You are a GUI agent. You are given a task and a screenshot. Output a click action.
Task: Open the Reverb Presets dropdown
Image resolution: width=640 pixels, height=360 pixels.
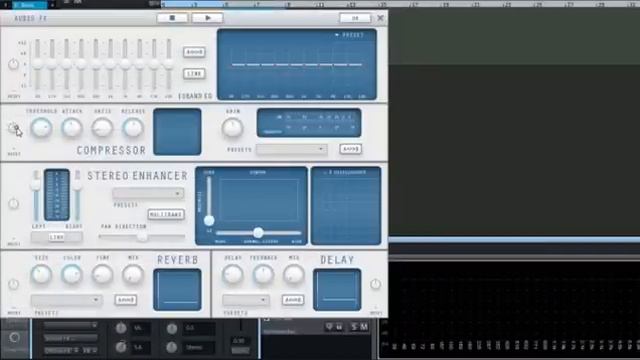(x=66, y=300)
